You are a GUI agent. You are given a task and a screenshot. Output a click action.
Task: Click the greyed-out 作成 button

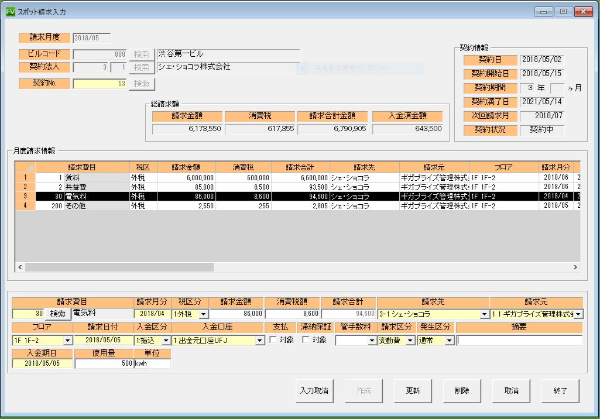(x=364, y=391)
